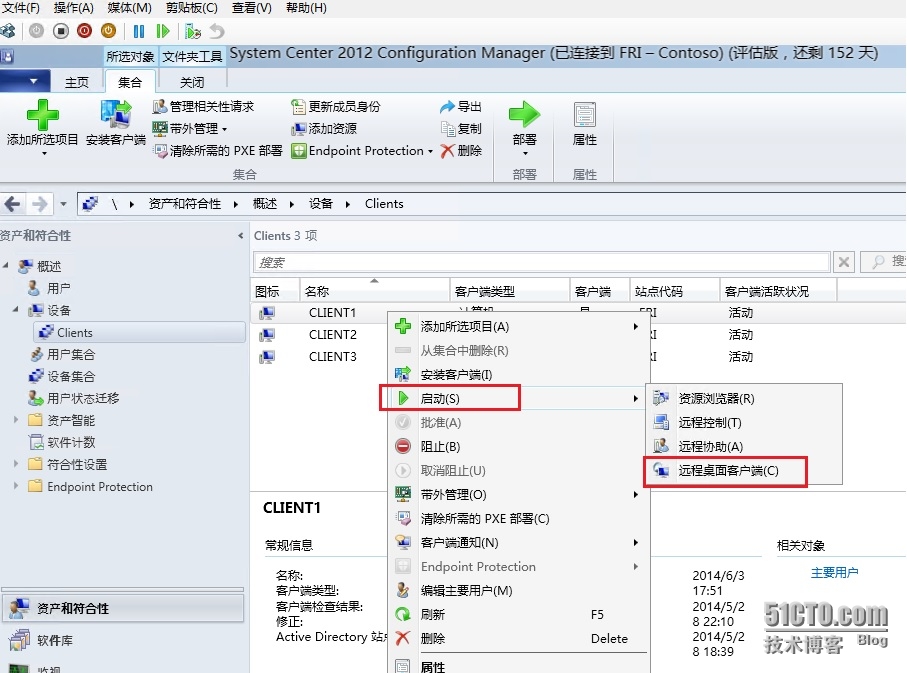Click the green Deploy arrow icon

[x=524, y=114]
